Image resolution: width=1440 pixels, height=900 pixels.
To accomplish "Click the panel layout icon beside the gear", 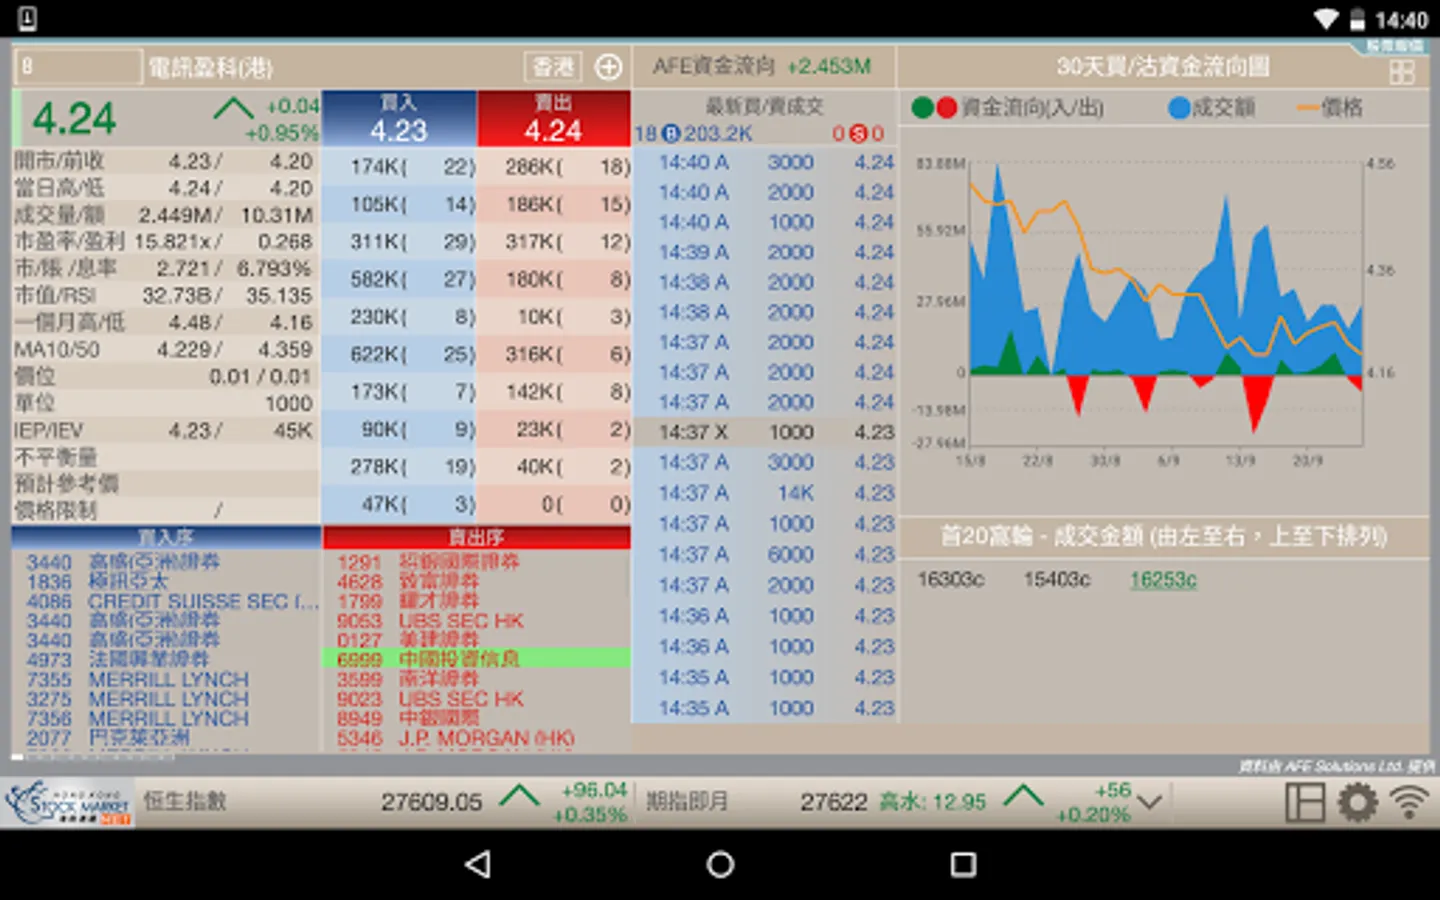I will pos(1304,802).
